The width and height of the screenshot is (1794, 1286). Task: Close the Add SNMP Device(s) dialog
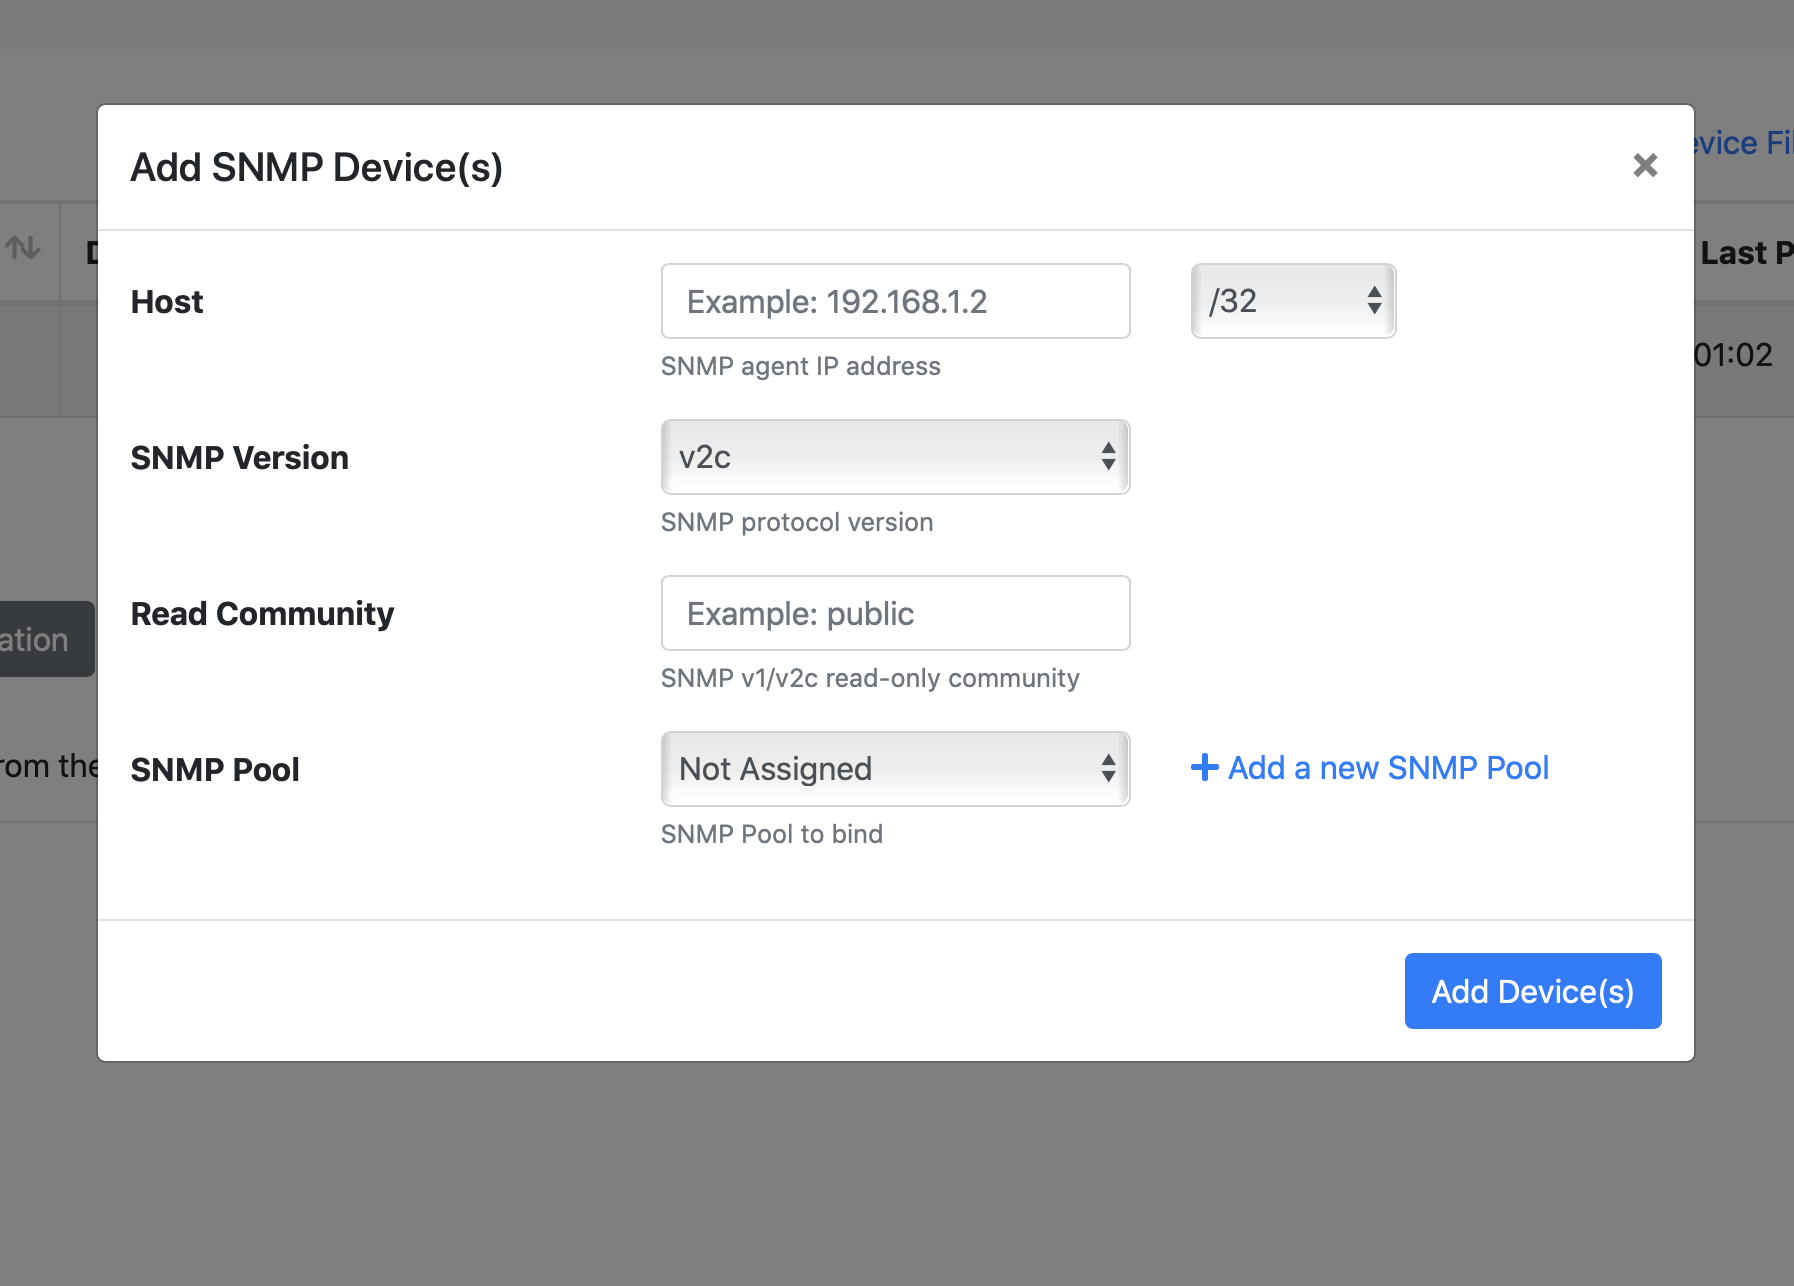1645,166
